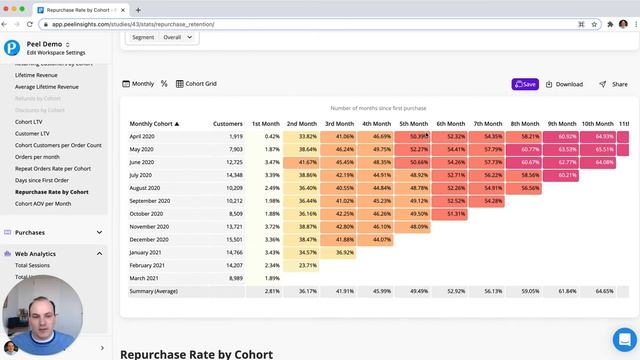This screenshot has height=360, width=640.
Task: Open Edit Workspace Settings
Action: pyautogui.click(x=56, y=53)
